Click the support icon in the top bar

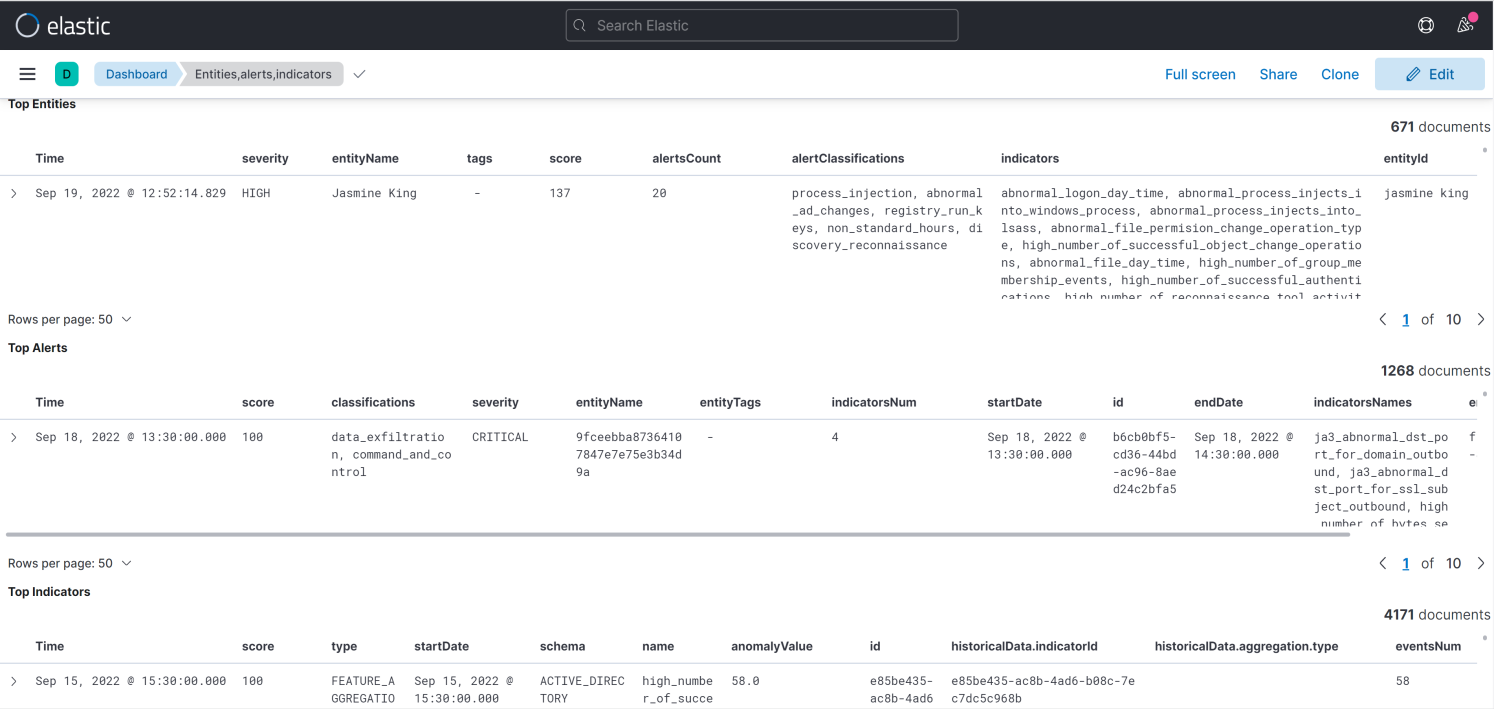[1426, 25]
